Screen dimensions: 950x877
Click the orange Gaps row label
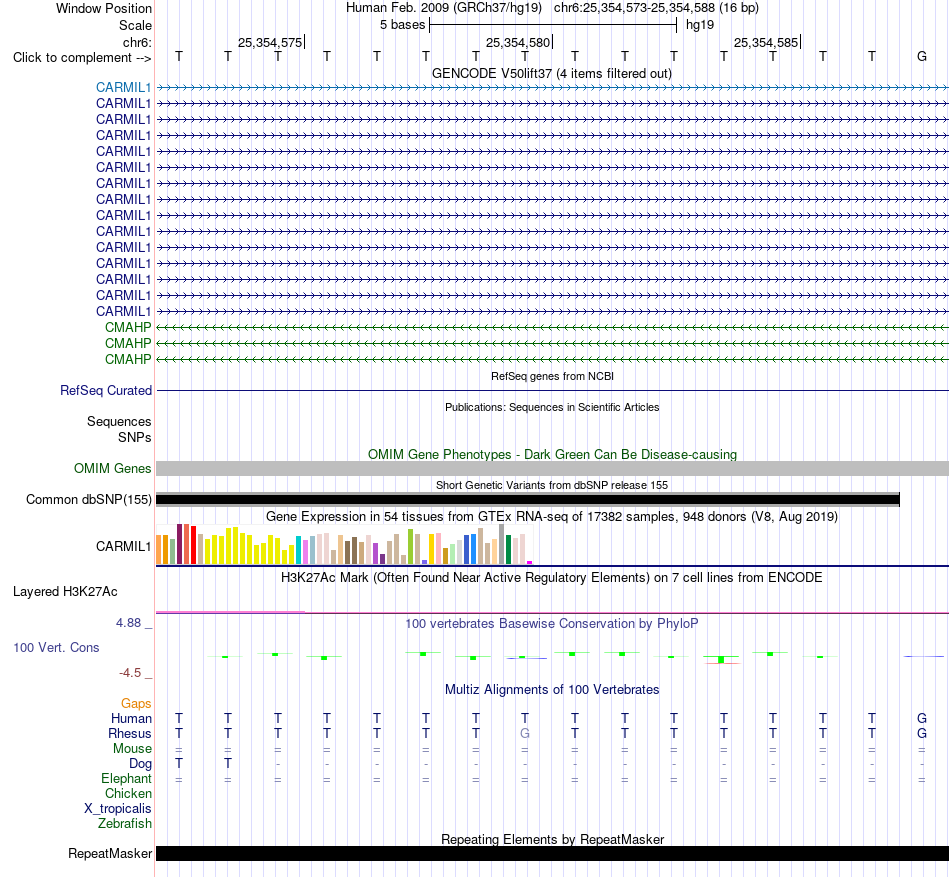136,703
